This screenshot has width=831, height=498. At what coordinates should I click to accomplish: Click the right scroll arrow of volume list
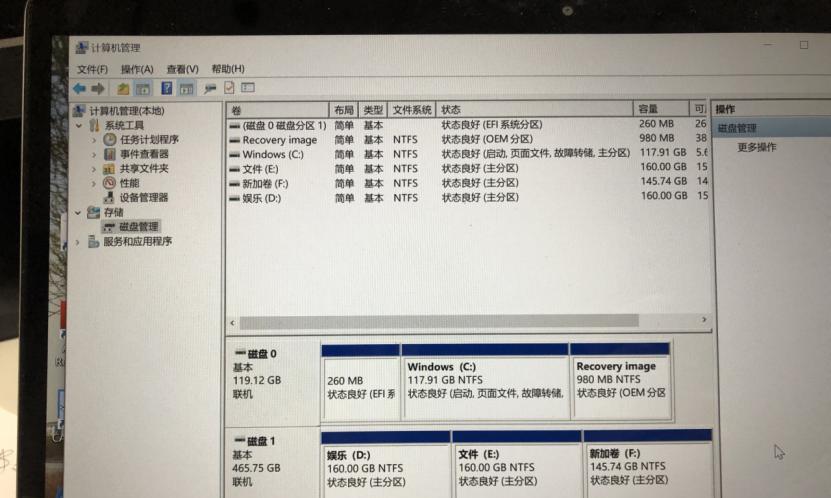[x=704, y=319]
